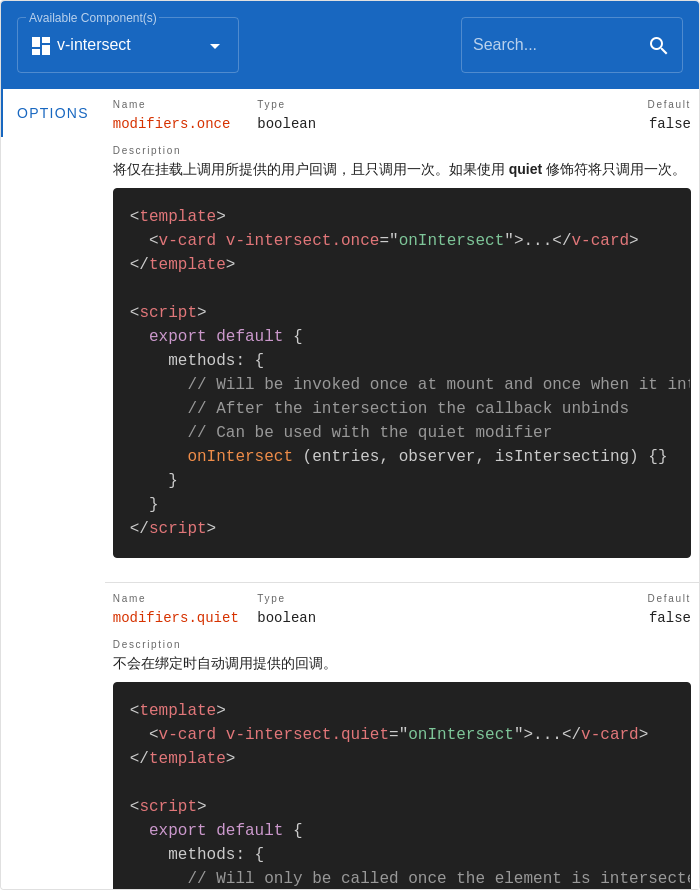
Task: Expand the Available Component(s) combo box
Action: (128, 45)
